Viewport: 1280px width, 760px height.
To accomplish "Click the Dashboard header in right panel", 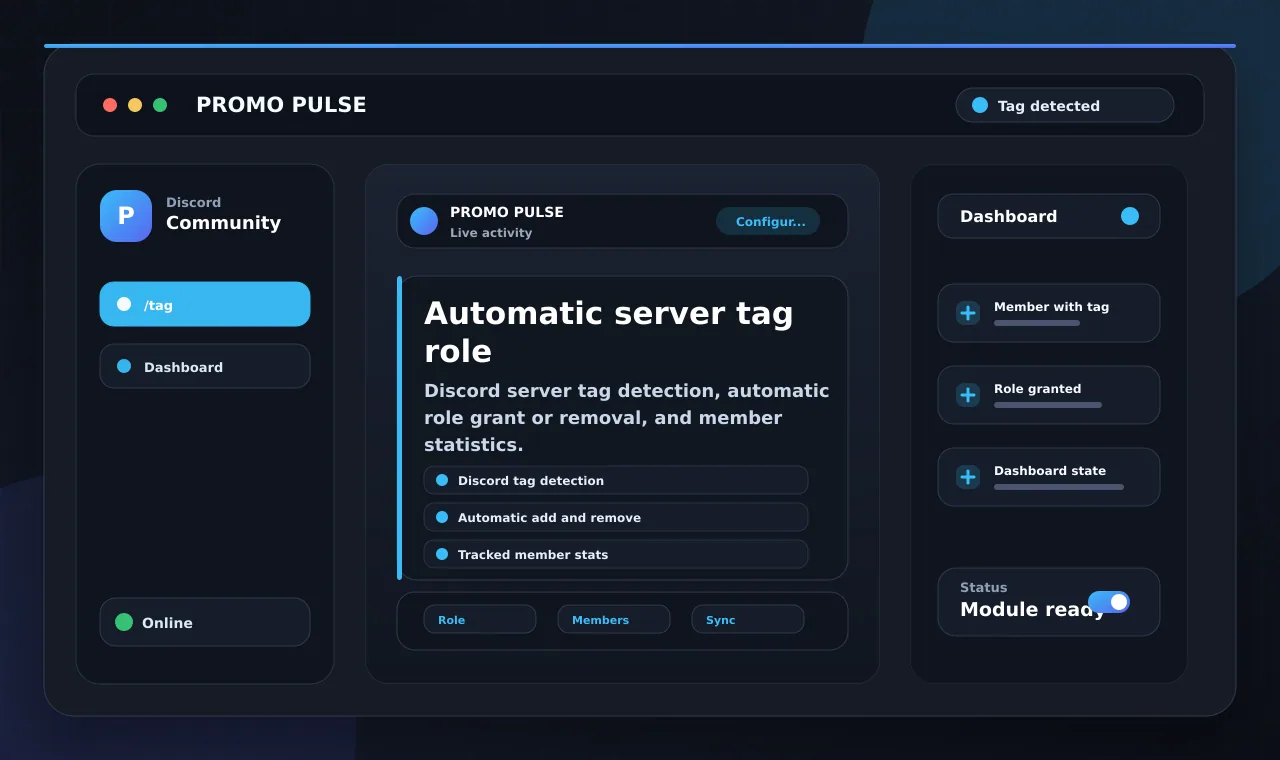I will pos(1049,216).
